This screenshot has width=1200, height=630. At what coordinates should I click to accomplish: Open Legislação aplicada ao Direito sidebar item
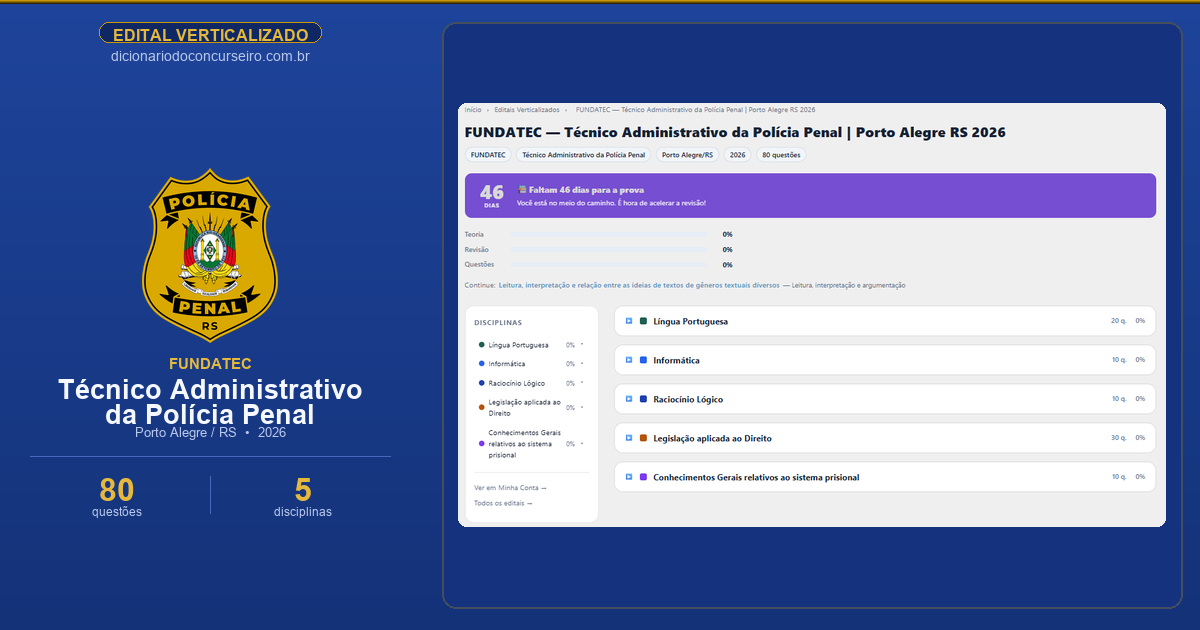[524, 407]
